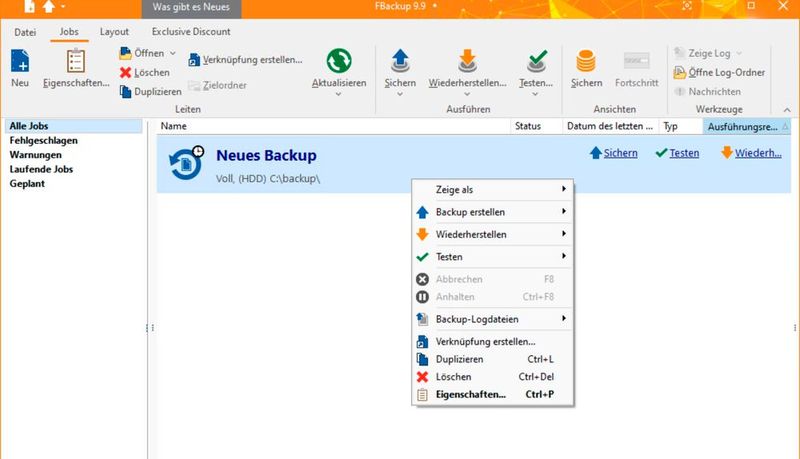Click the Sichern link in job row

pyautogui.click(x=620, y=153)
